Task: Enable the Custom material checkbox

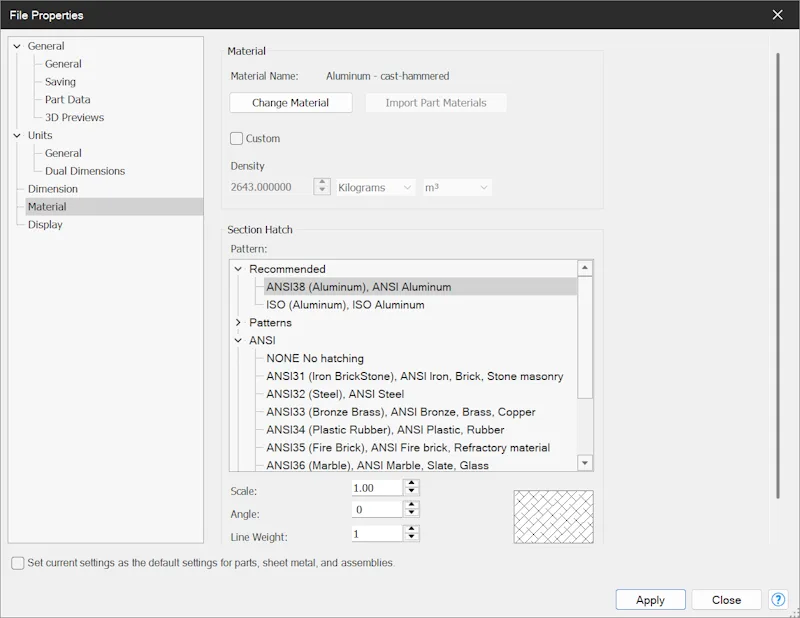Action: tap(236, 138)
